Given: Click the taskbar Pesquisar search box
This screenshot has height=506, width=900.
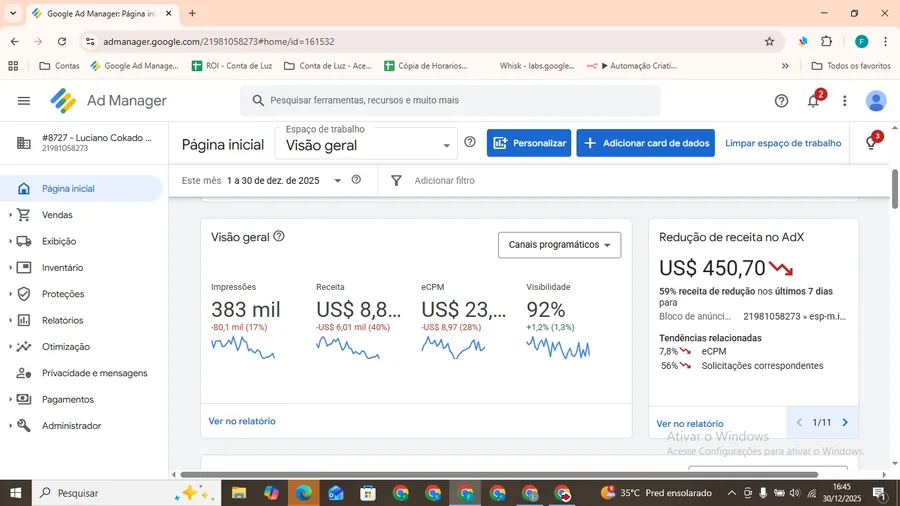Looking at the screenshot, I should [126, 493].
